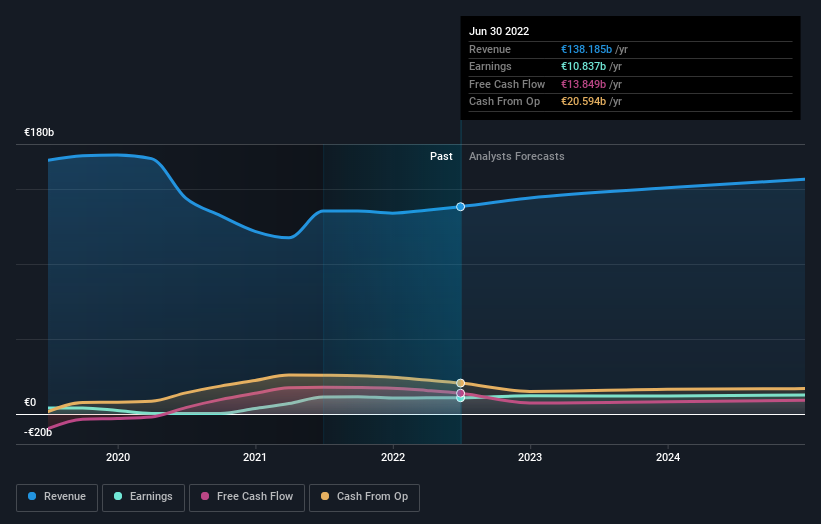Toggle the Revenue legend button
The height and width of the screenshot is (524, 821).
[x=57, y=497]
